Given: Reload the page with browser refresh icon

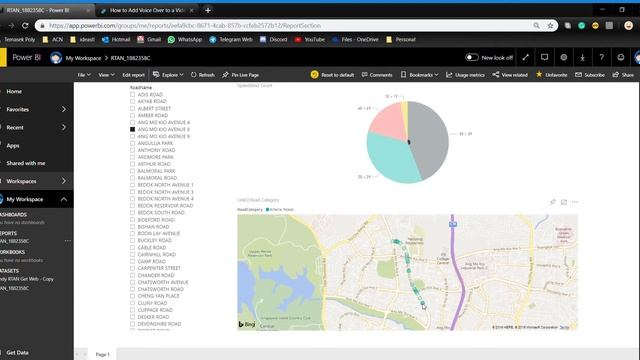Looking at the screenshot, I should point(25,26).
